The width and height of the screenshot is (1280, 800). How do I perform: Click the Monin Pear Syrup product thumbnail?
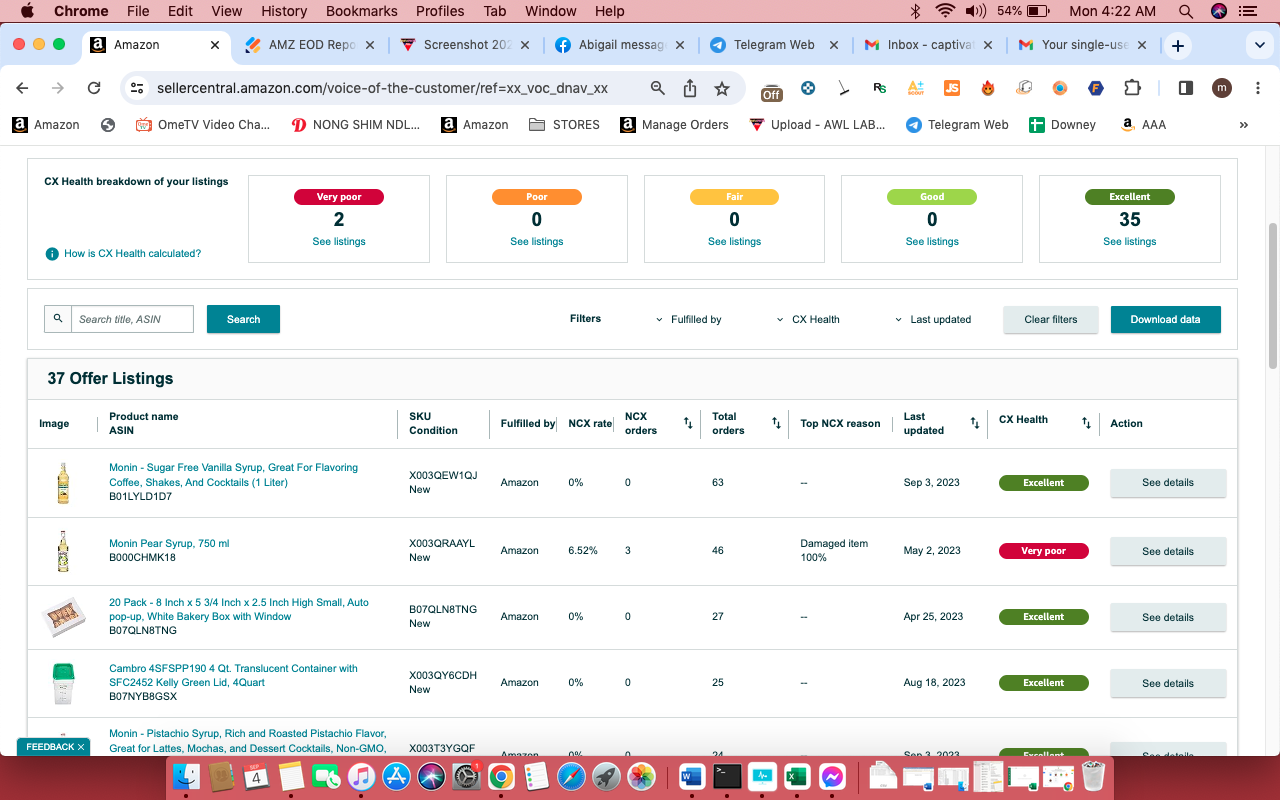[x=63, y=551]
